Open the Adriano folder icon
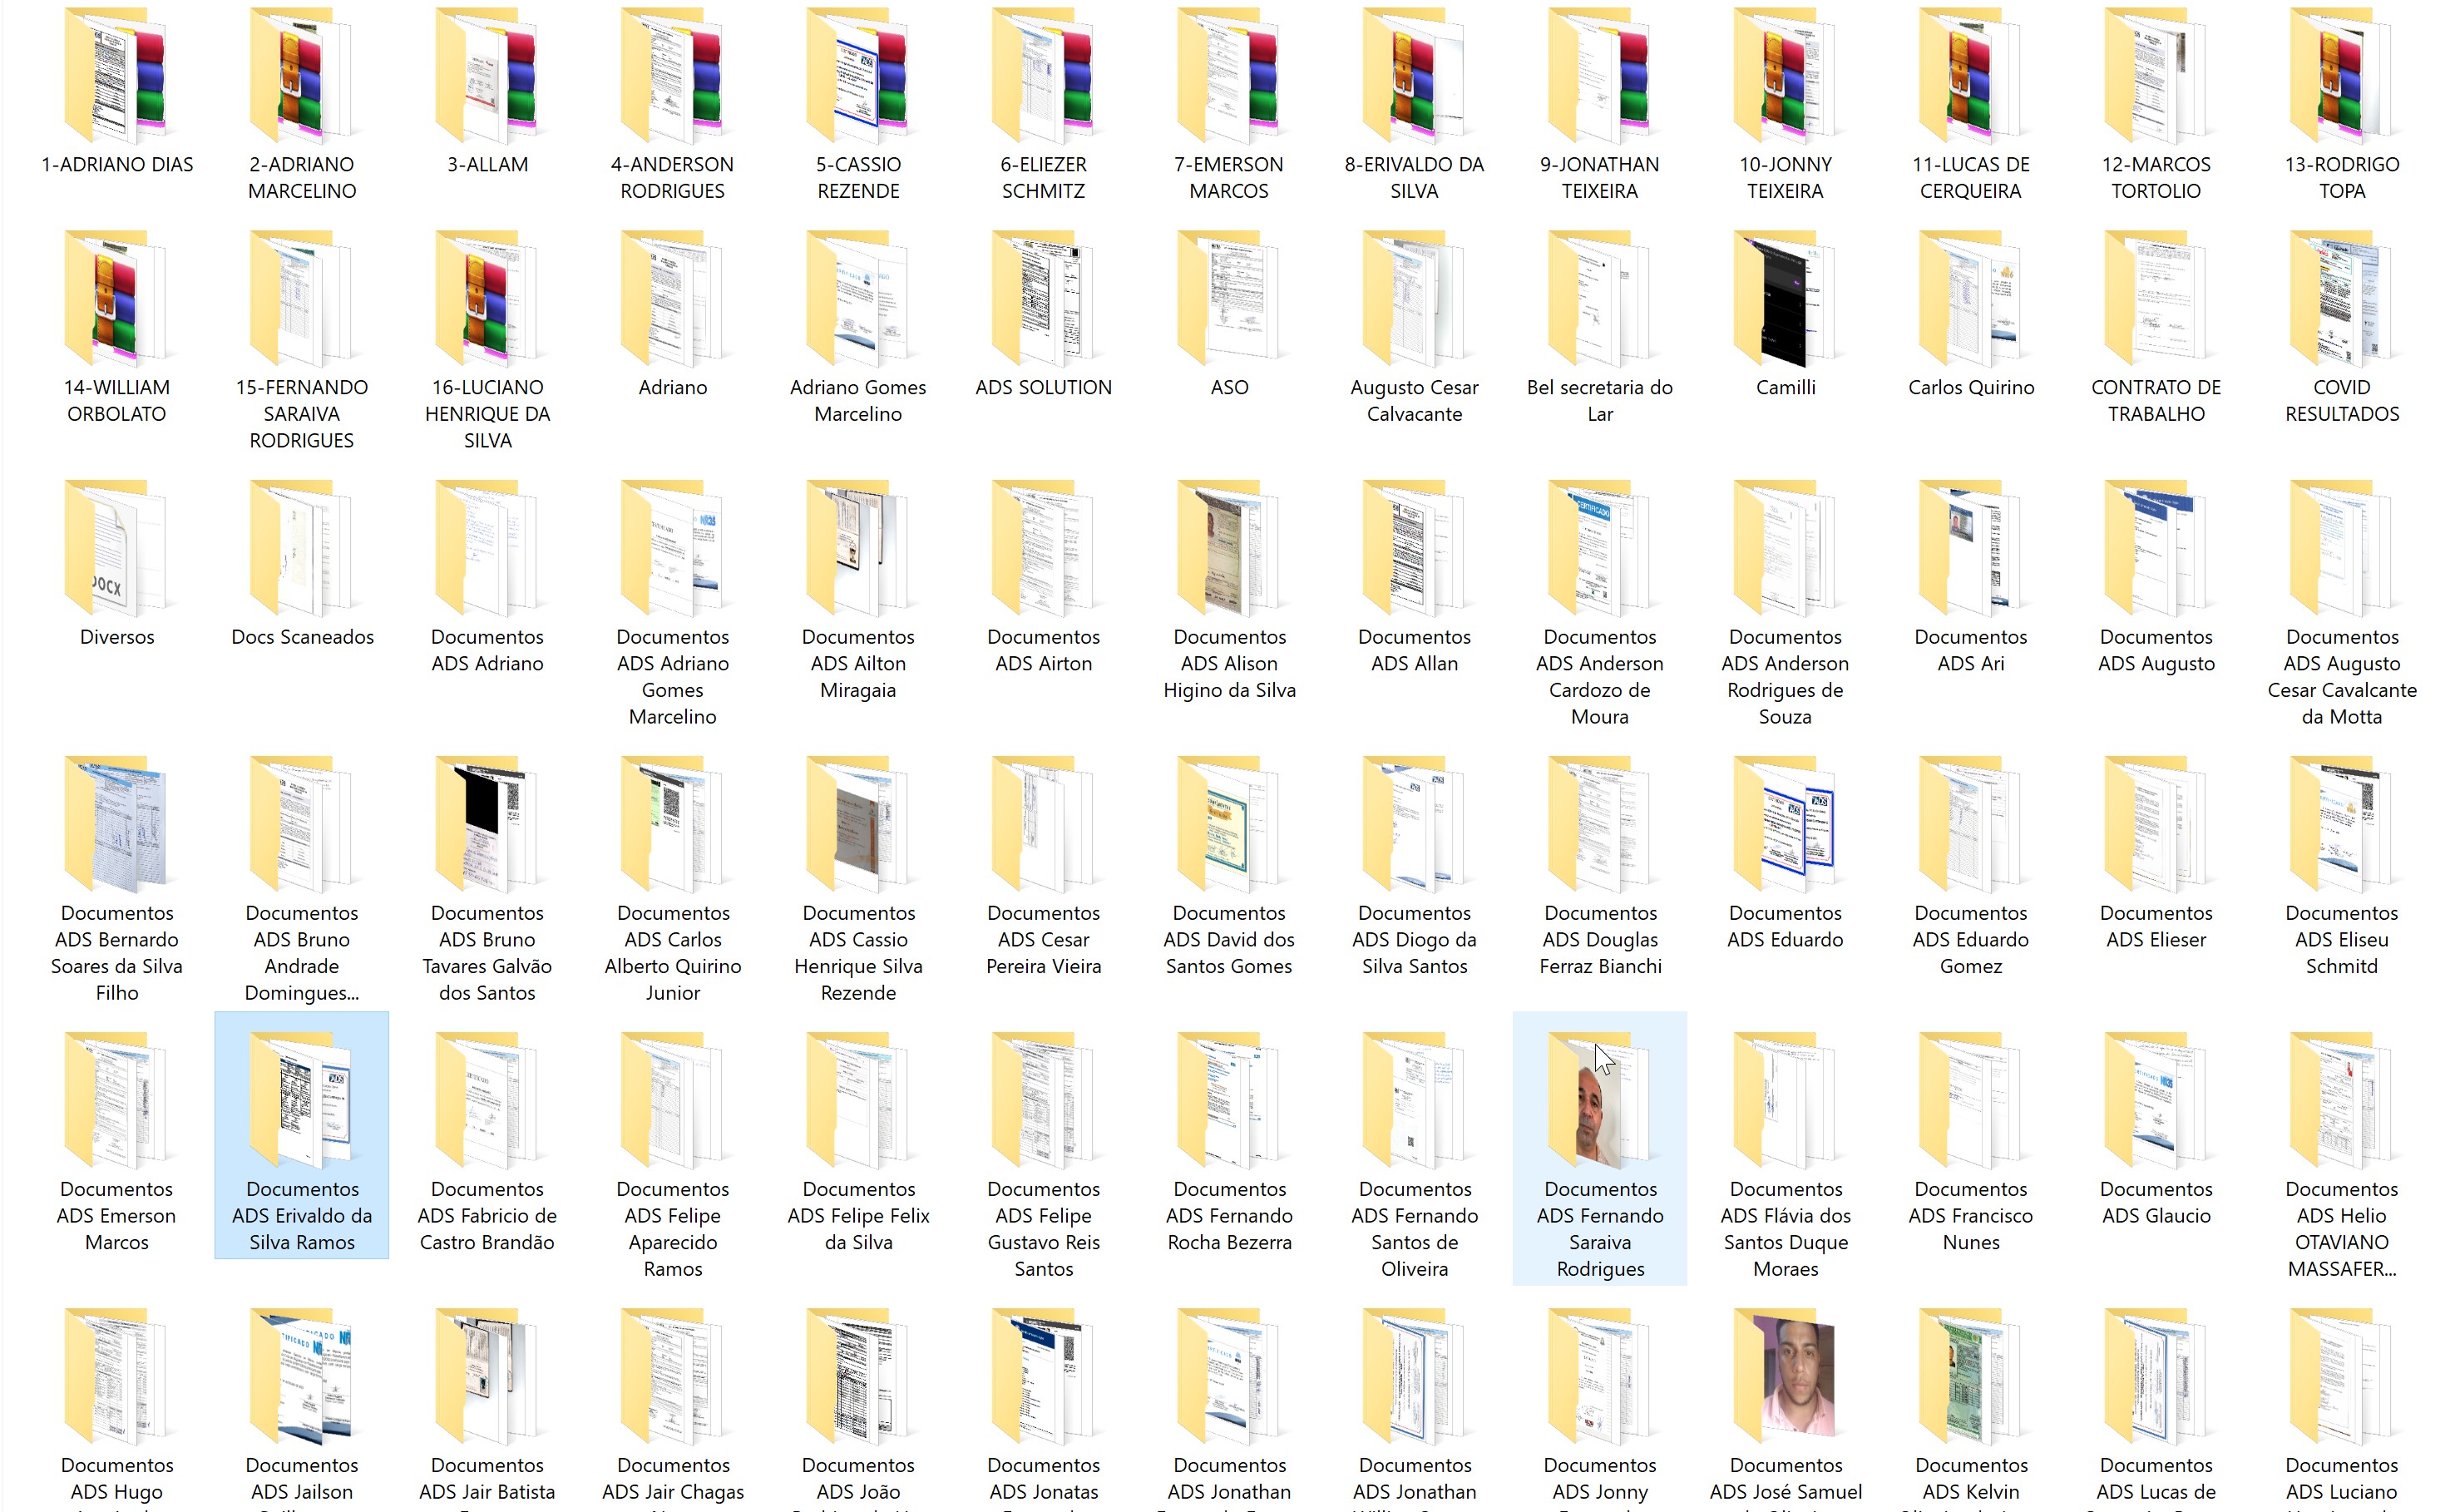 pyautogui.click(x=673, y=298)
